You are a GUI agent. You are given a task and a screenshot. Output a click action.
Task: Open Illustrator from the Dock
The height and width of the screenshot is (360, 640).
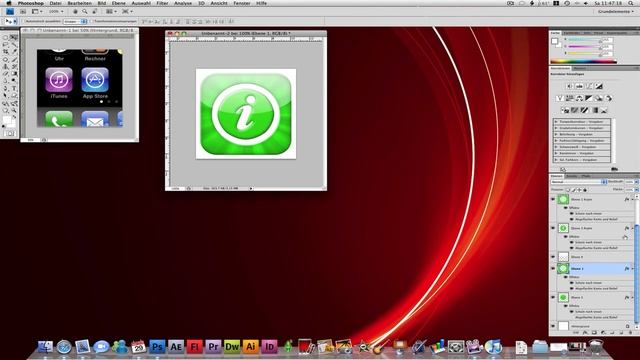(x=251, y=347)
